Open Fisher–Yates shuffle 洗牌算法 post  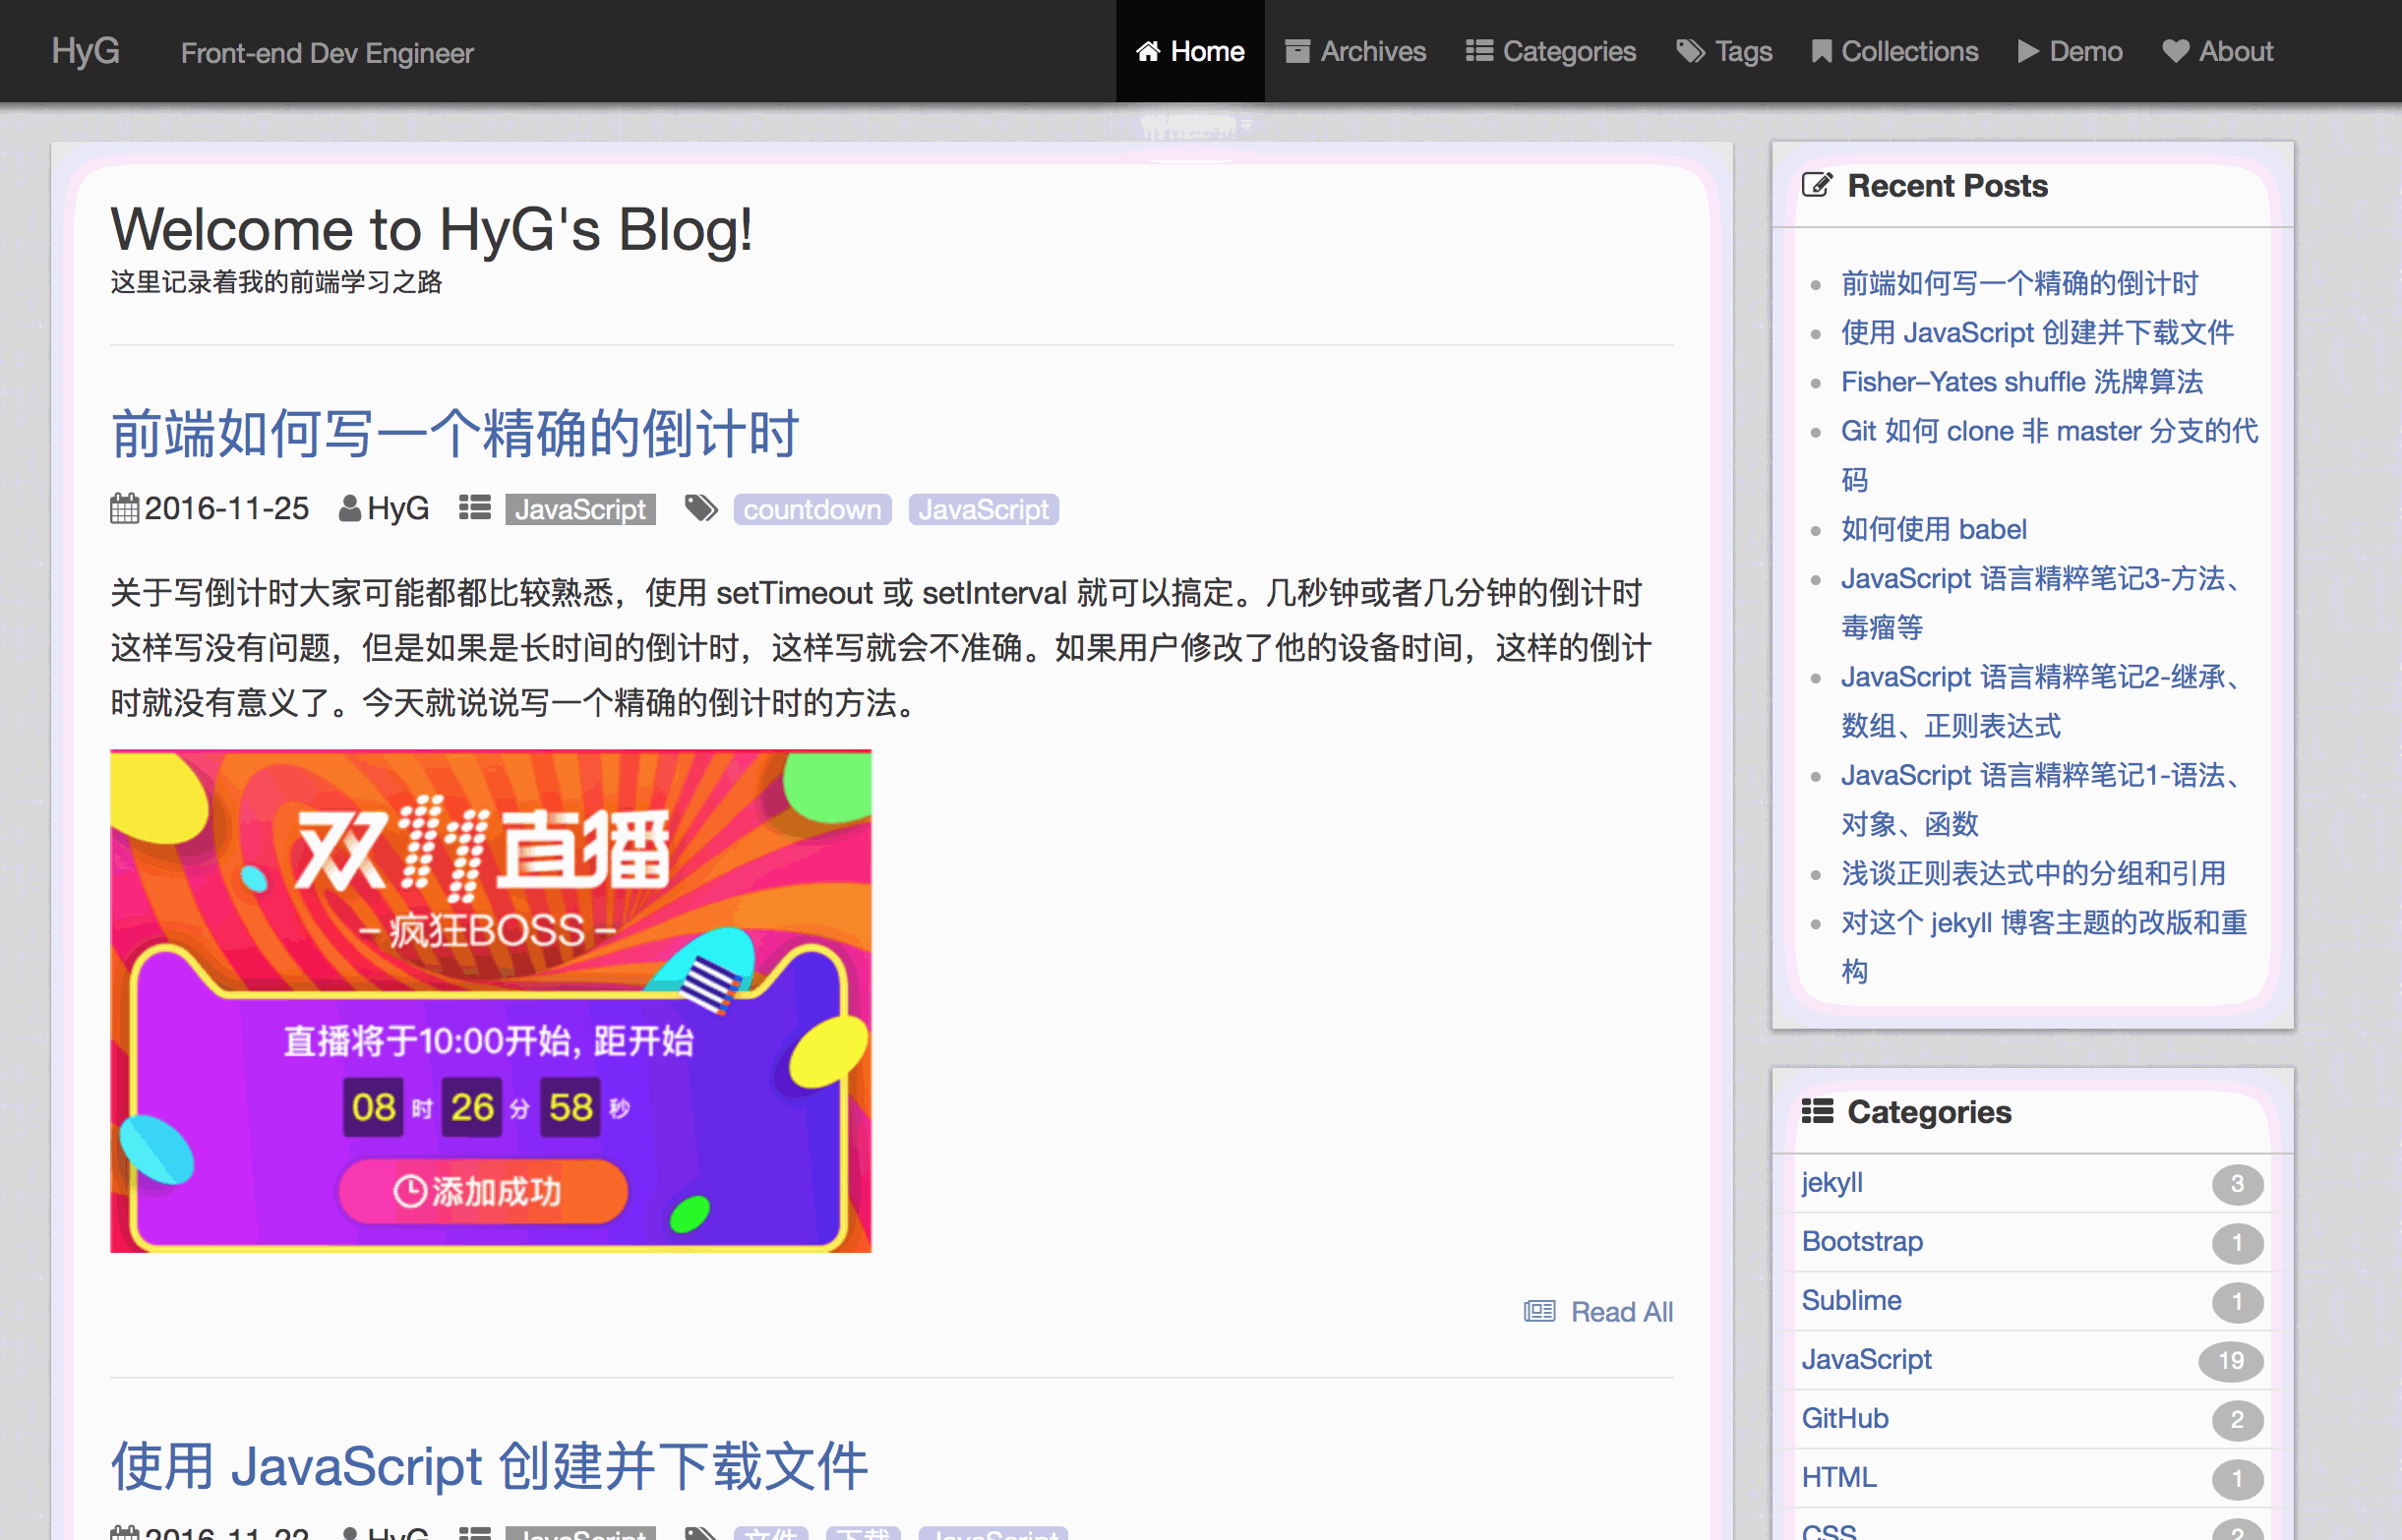[x=2021, y=382]
